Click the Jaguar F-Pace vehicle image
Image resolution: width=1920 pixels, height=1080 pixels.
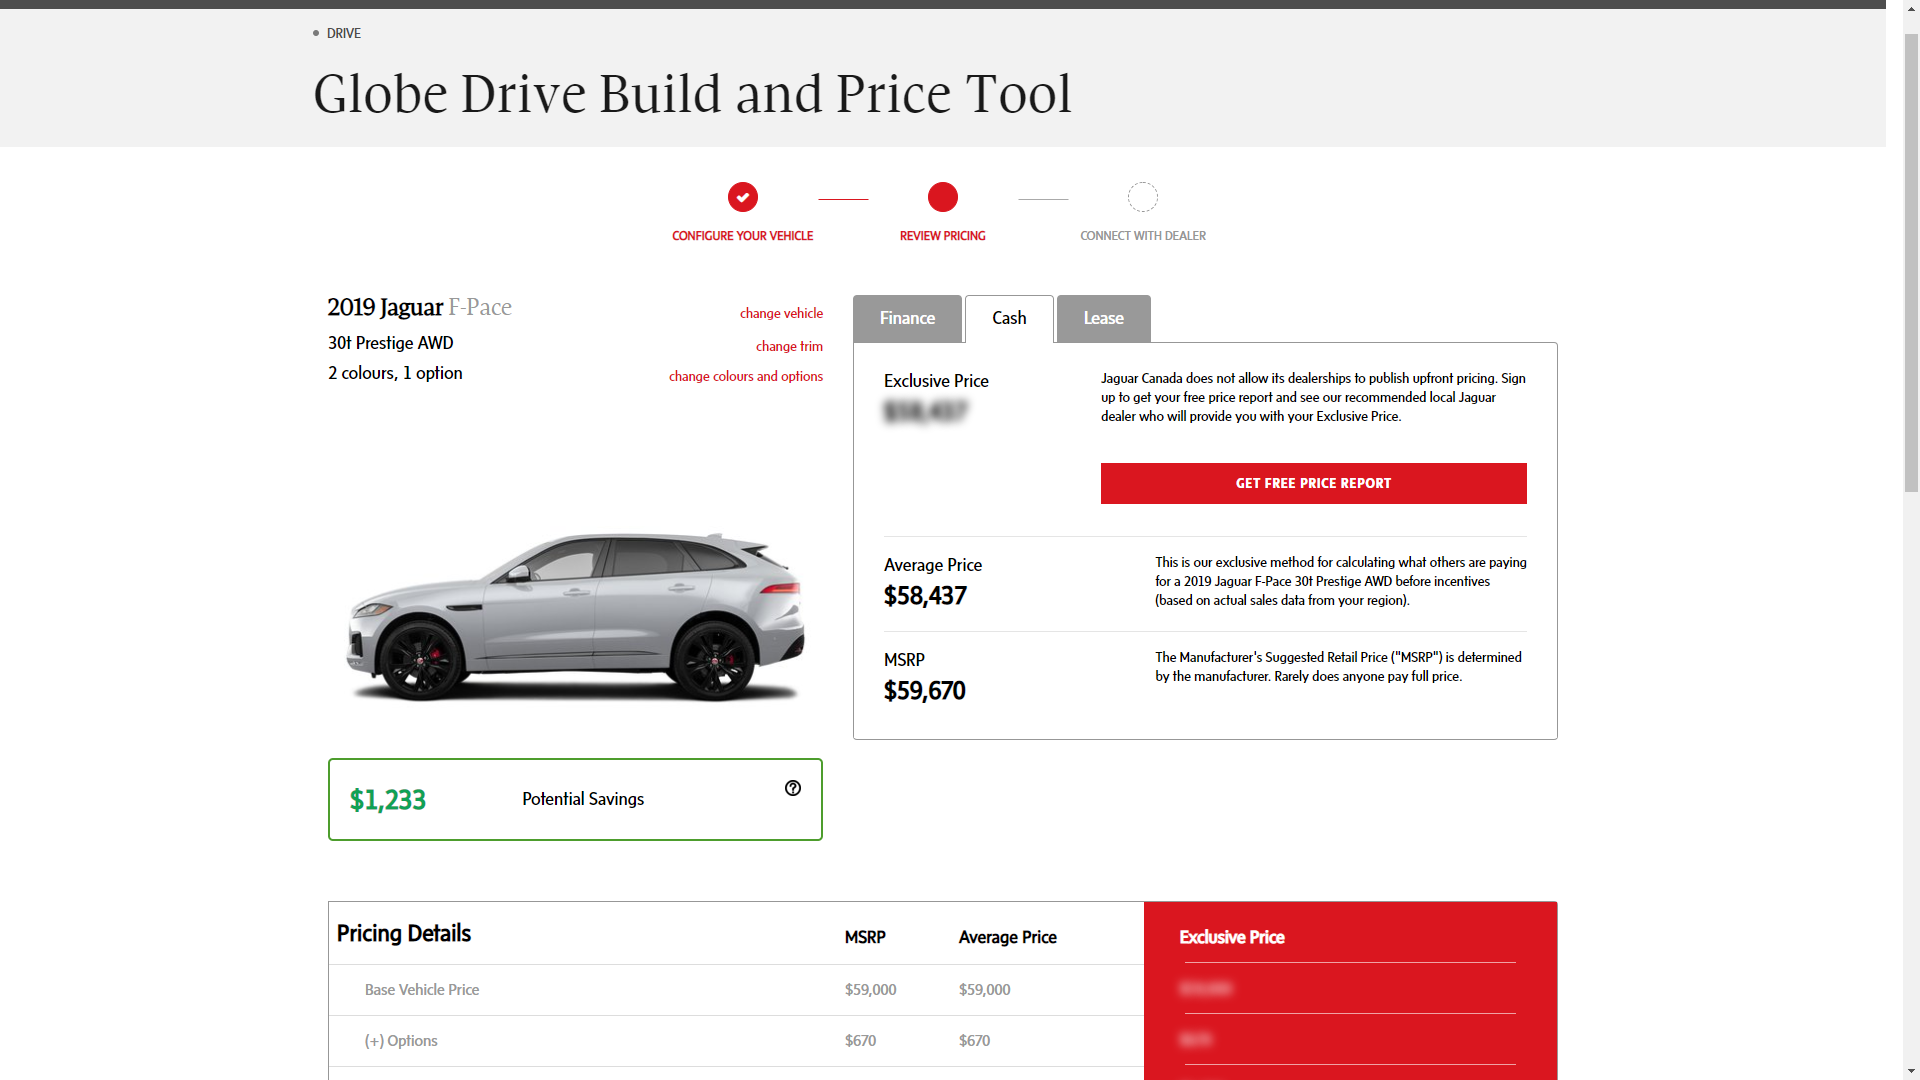(x=575, y=615)
